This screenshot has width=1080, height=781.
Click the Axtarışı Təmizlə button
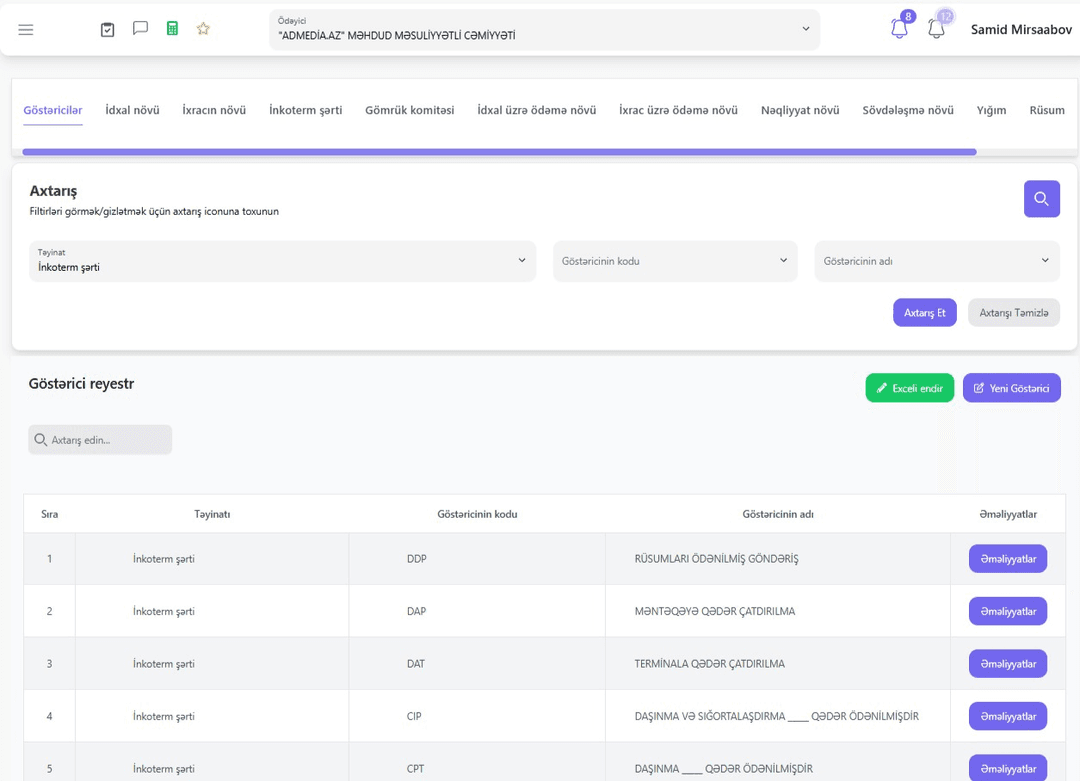click(1014, 313)
